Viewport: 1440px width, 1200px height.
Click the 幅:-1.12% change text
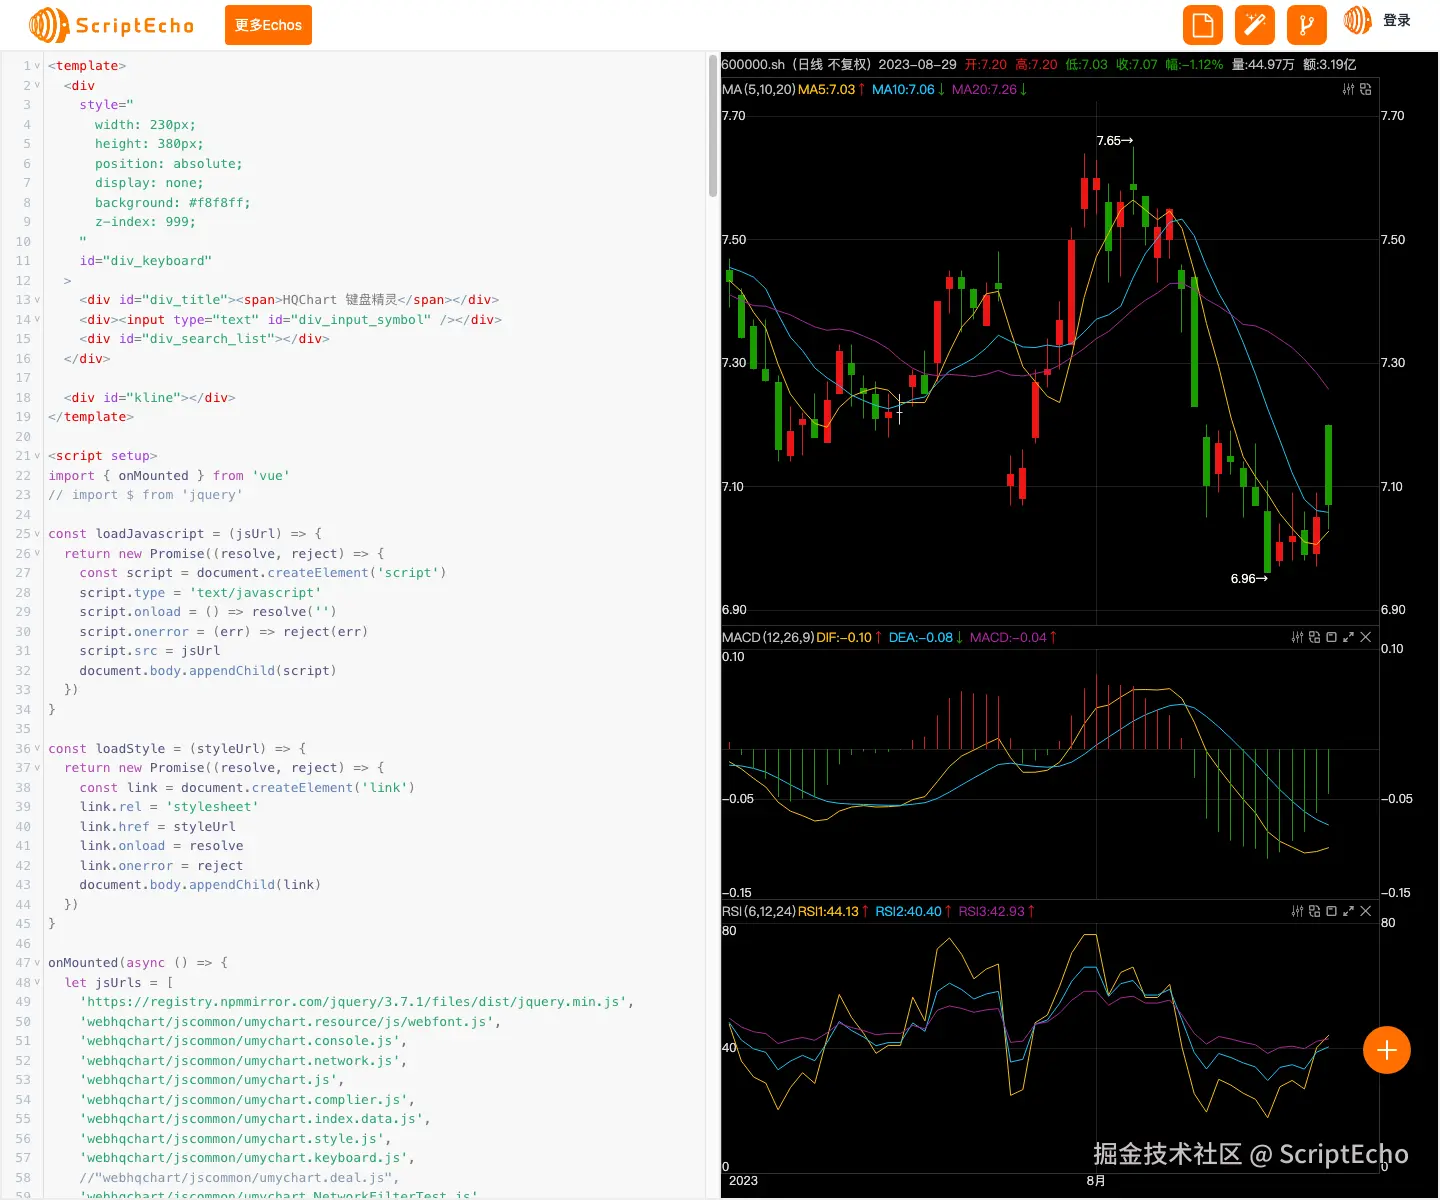pyautogui.click(x=1194, y=64)
